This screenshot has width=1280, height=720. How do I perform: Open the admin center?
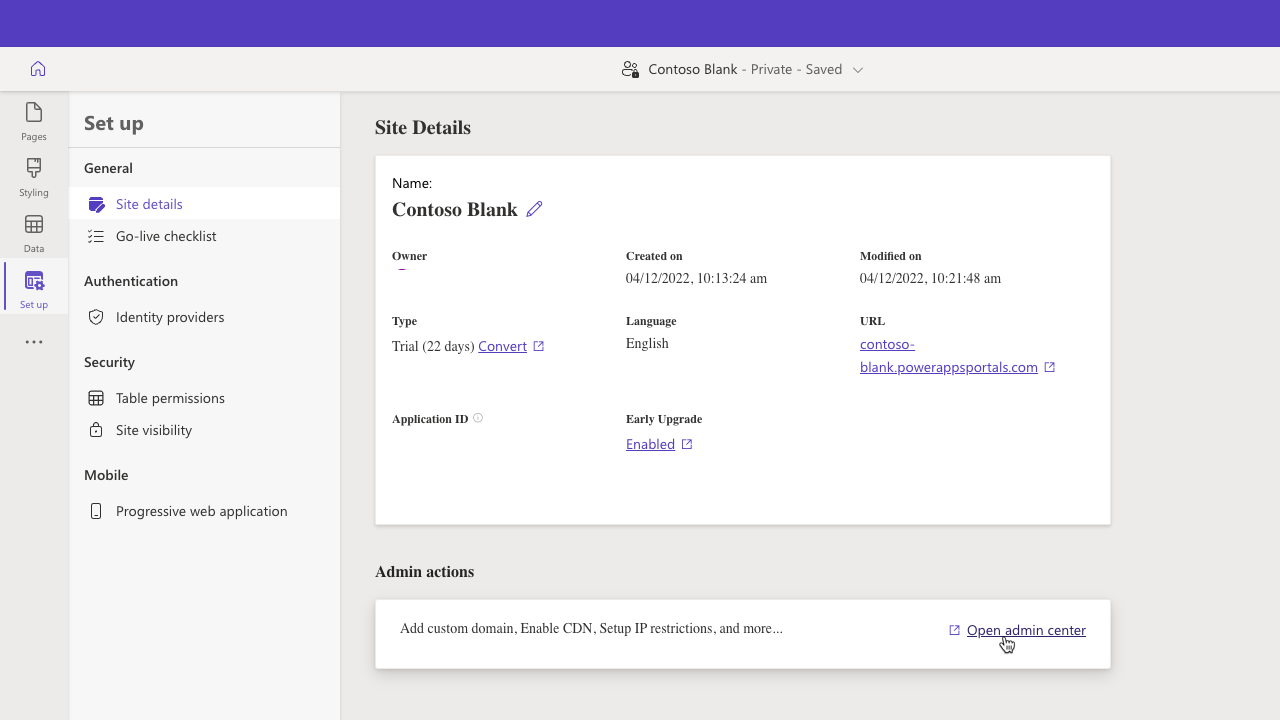(1026, 630)
